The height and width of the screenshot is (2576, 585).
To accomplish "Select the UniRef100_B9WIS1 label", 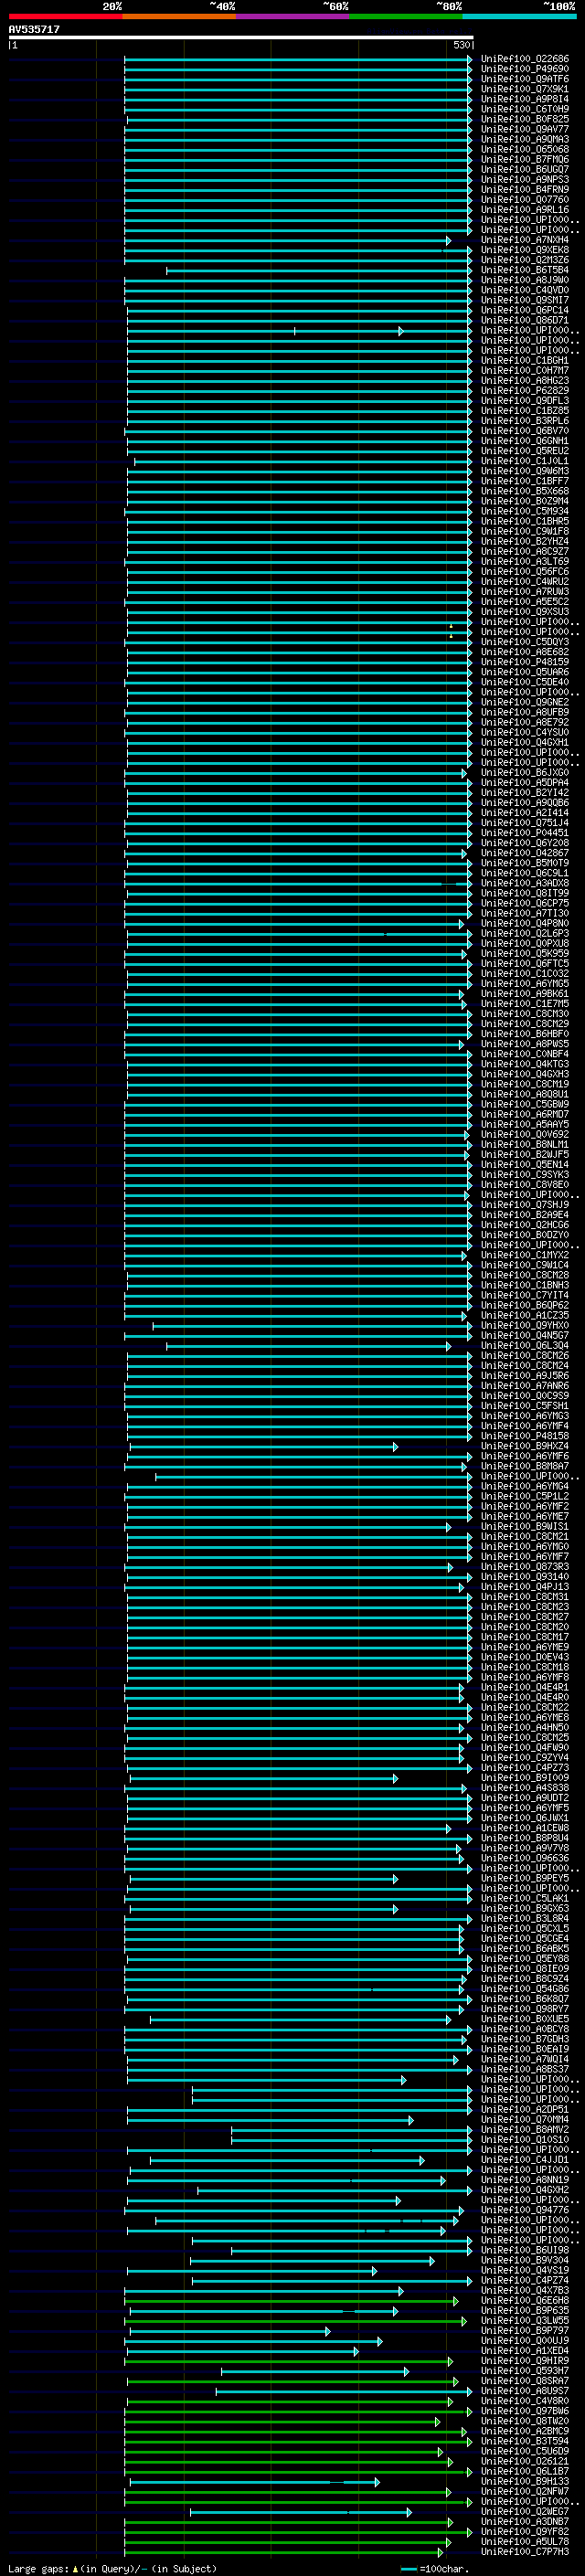I will pyautogui.click(x=525, y=1527).
